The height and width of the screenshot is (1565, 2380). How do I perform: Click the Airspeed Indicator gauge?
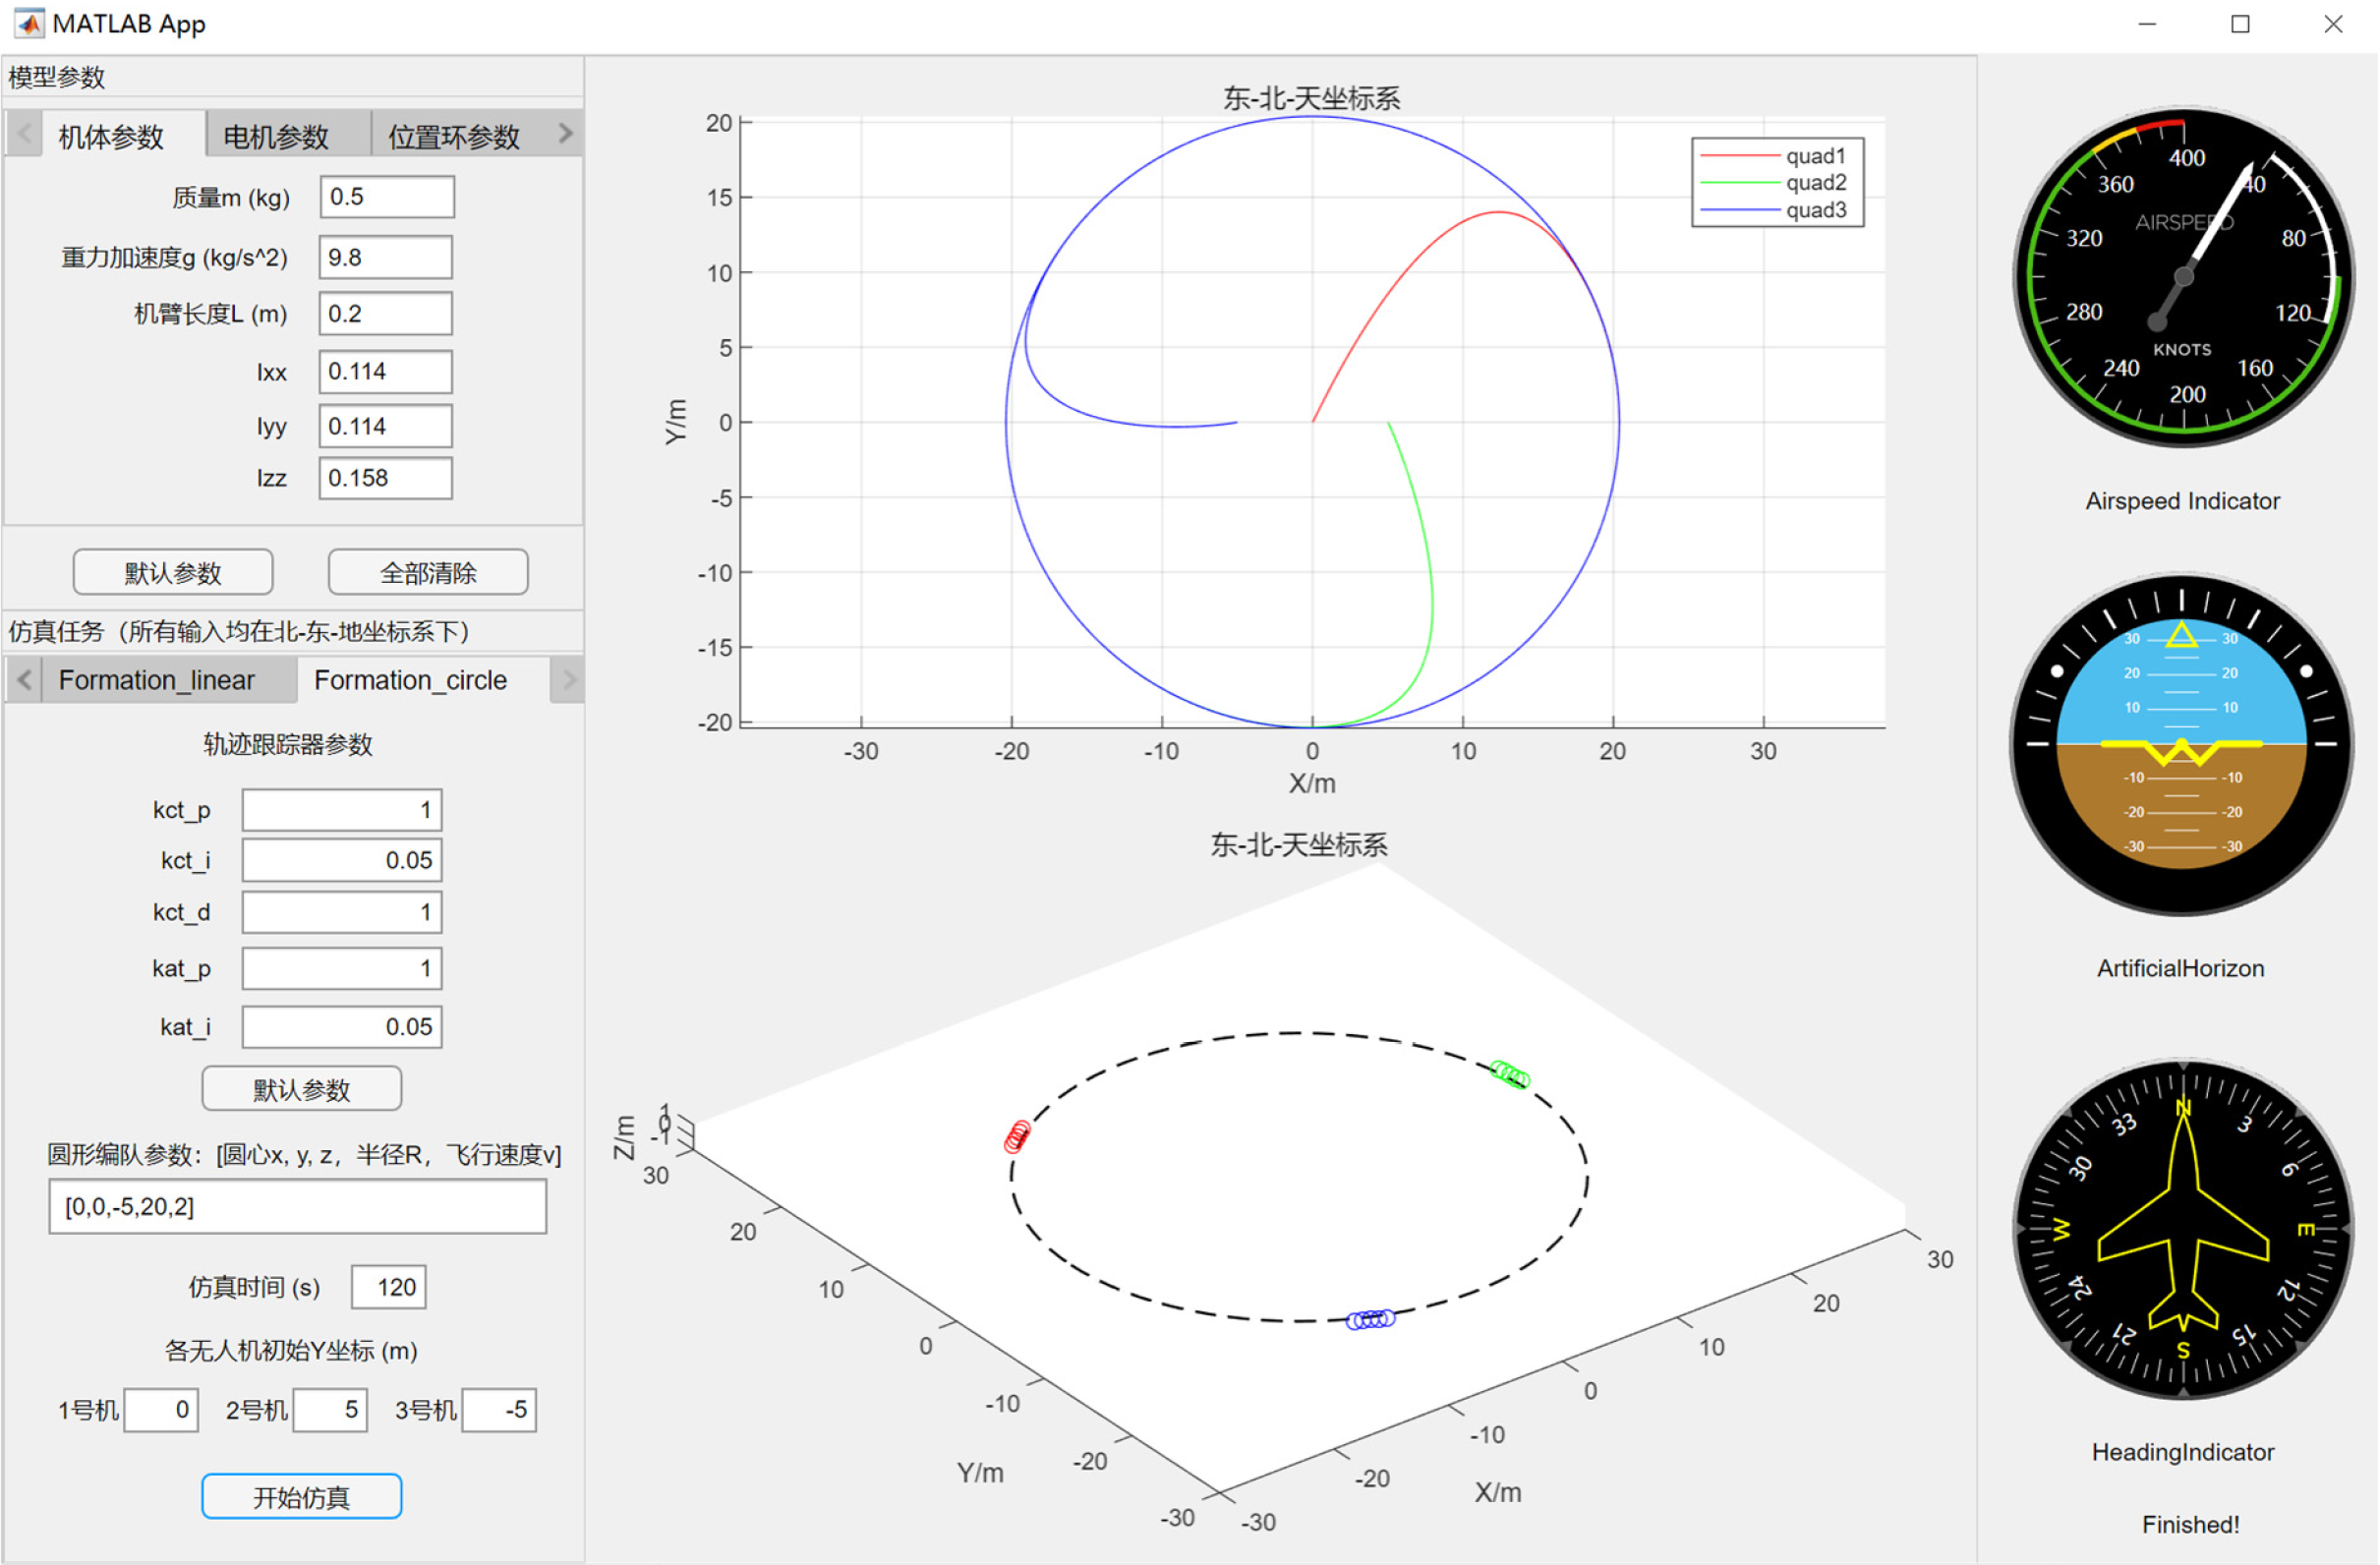(x=2182, y=277)
